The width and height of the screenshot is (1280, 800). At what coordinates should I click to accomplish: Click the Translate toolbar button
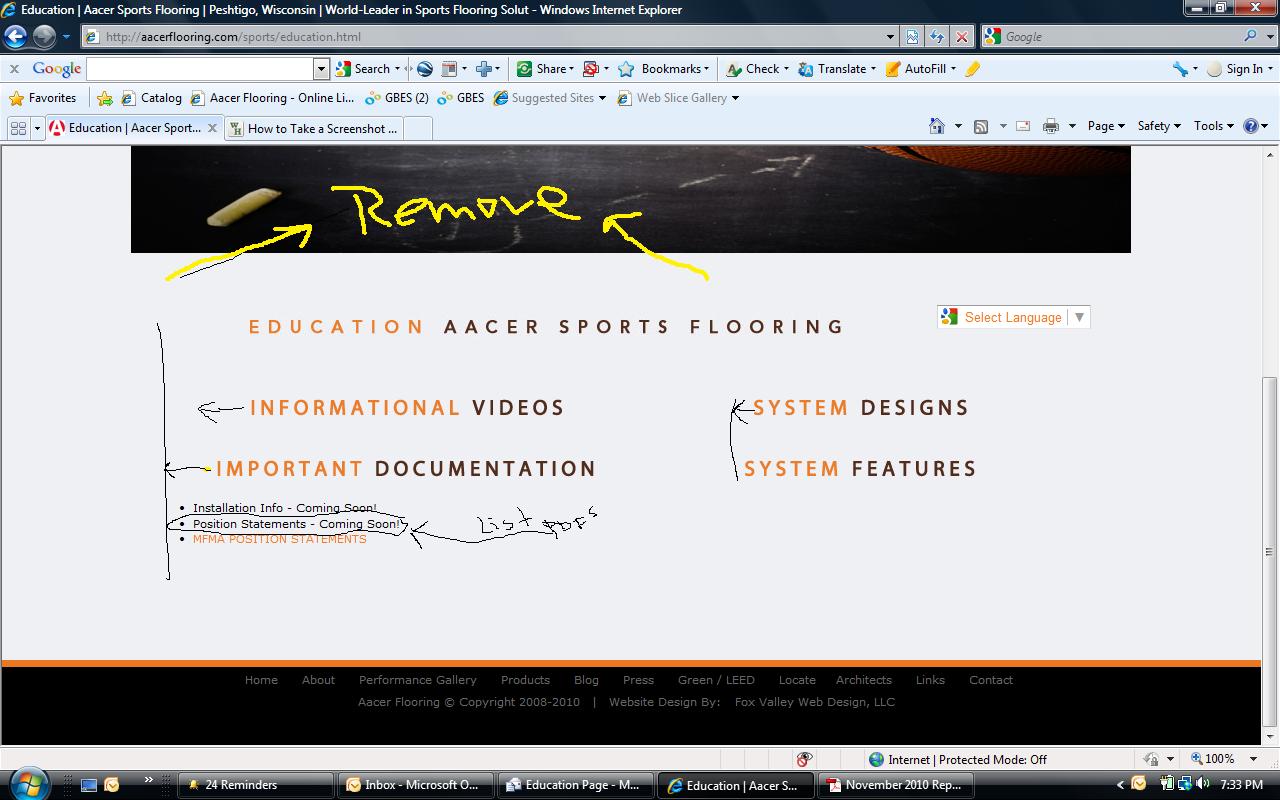point(836,69)
